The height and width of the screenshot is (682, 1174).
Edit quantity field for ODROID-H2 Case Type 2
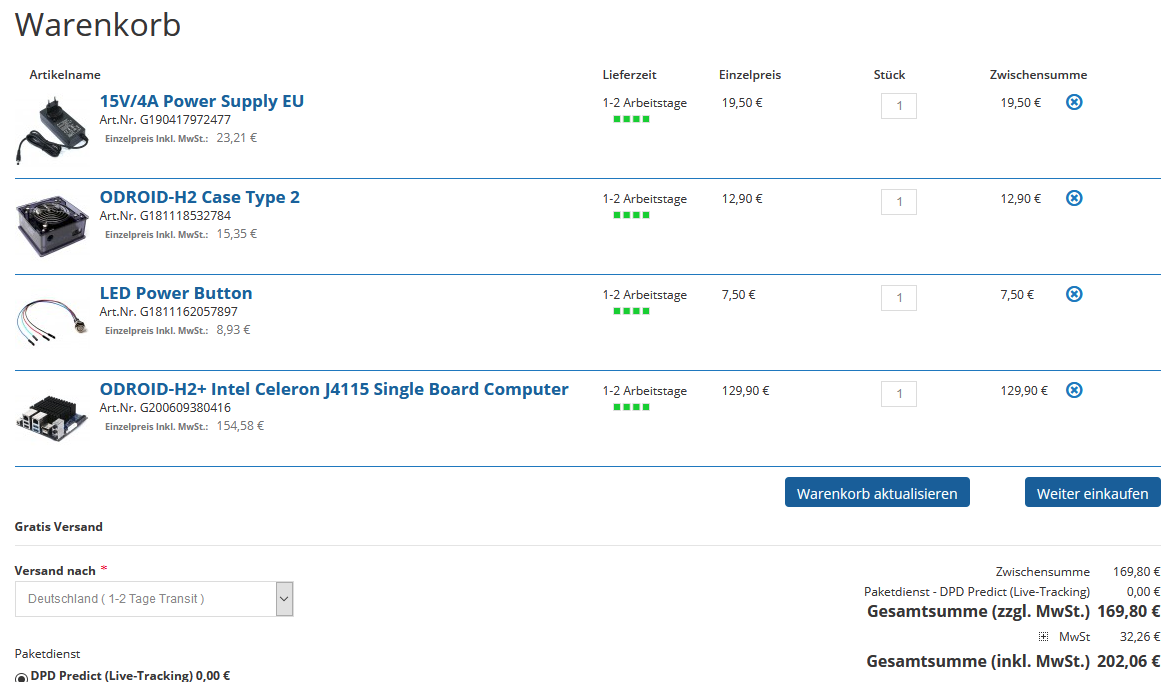[898, 201]
